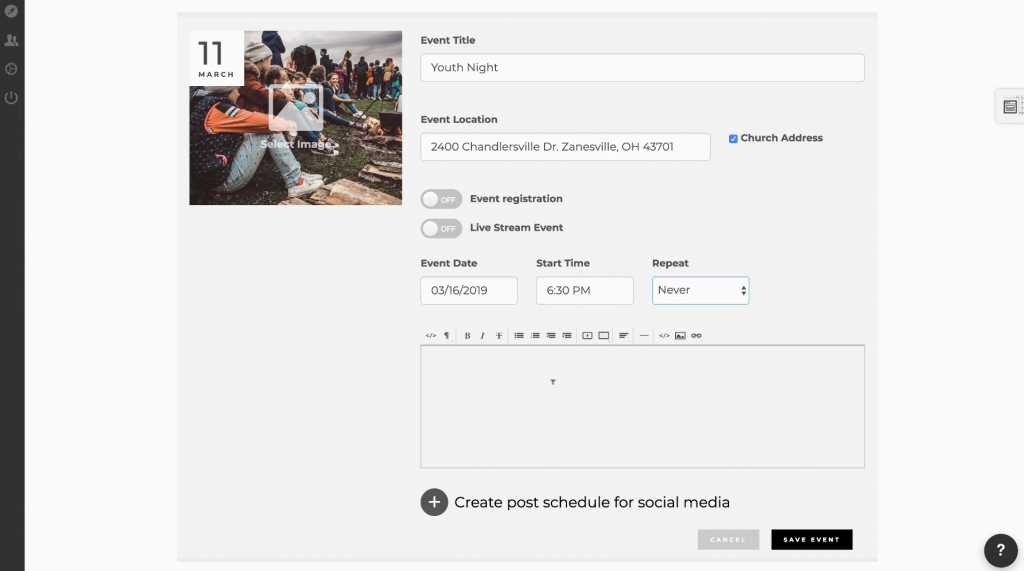Click the Cancel button
Image resolution: width=1024 pixels, height=571 pixels.
pyautogui.click(x=728, y=540)
